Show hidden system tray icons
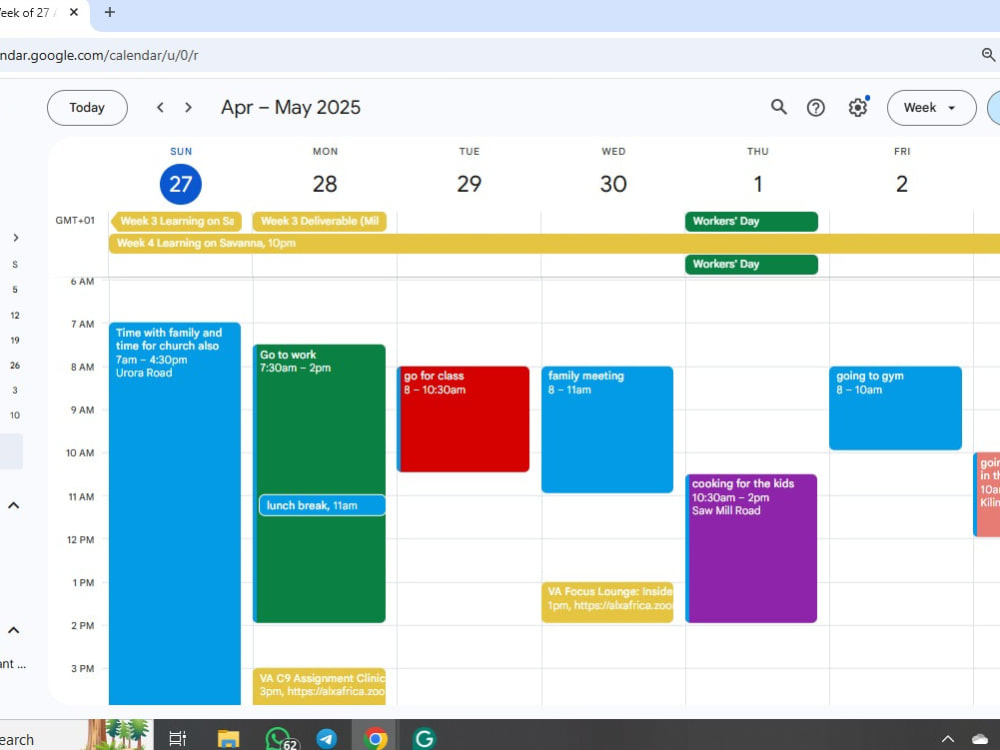Screen dimensions: 1000x750 948,739
